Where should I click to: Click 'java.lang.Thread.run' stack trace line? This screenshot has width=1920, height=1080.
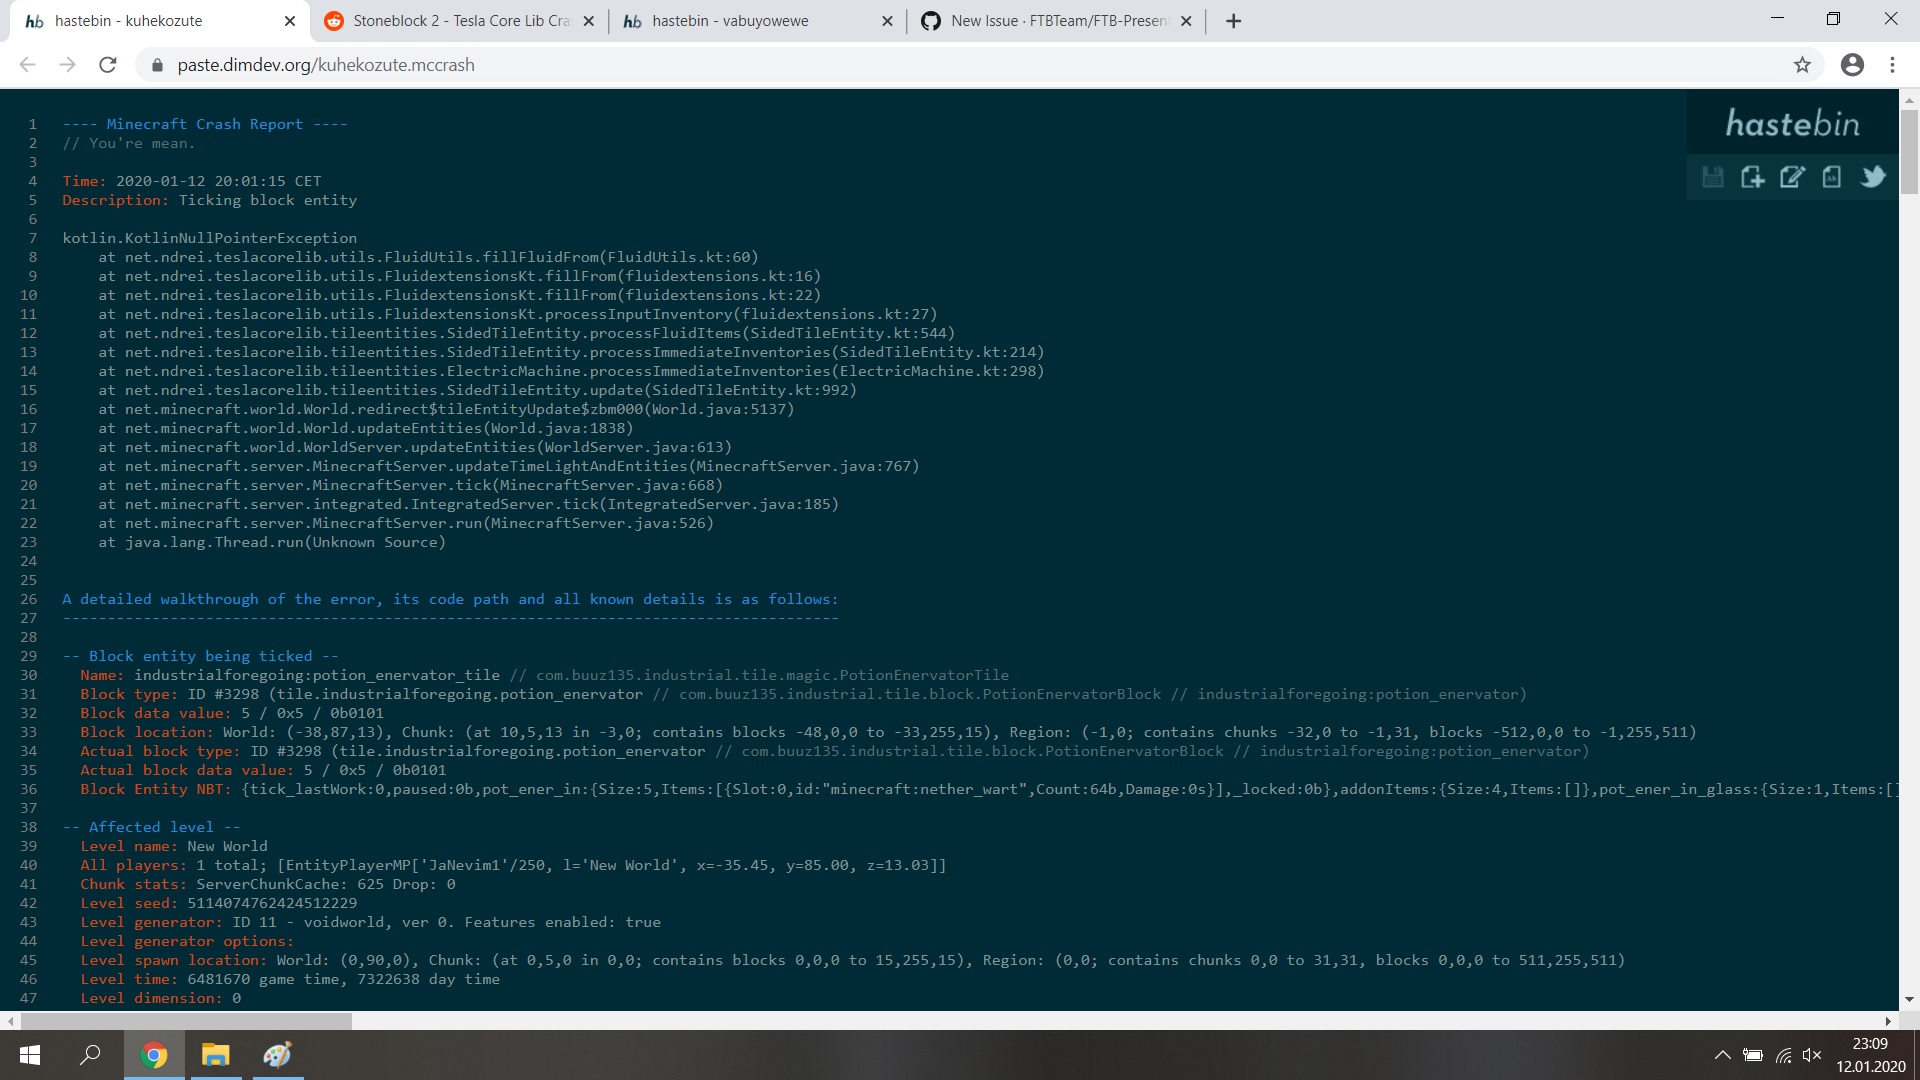272,542
